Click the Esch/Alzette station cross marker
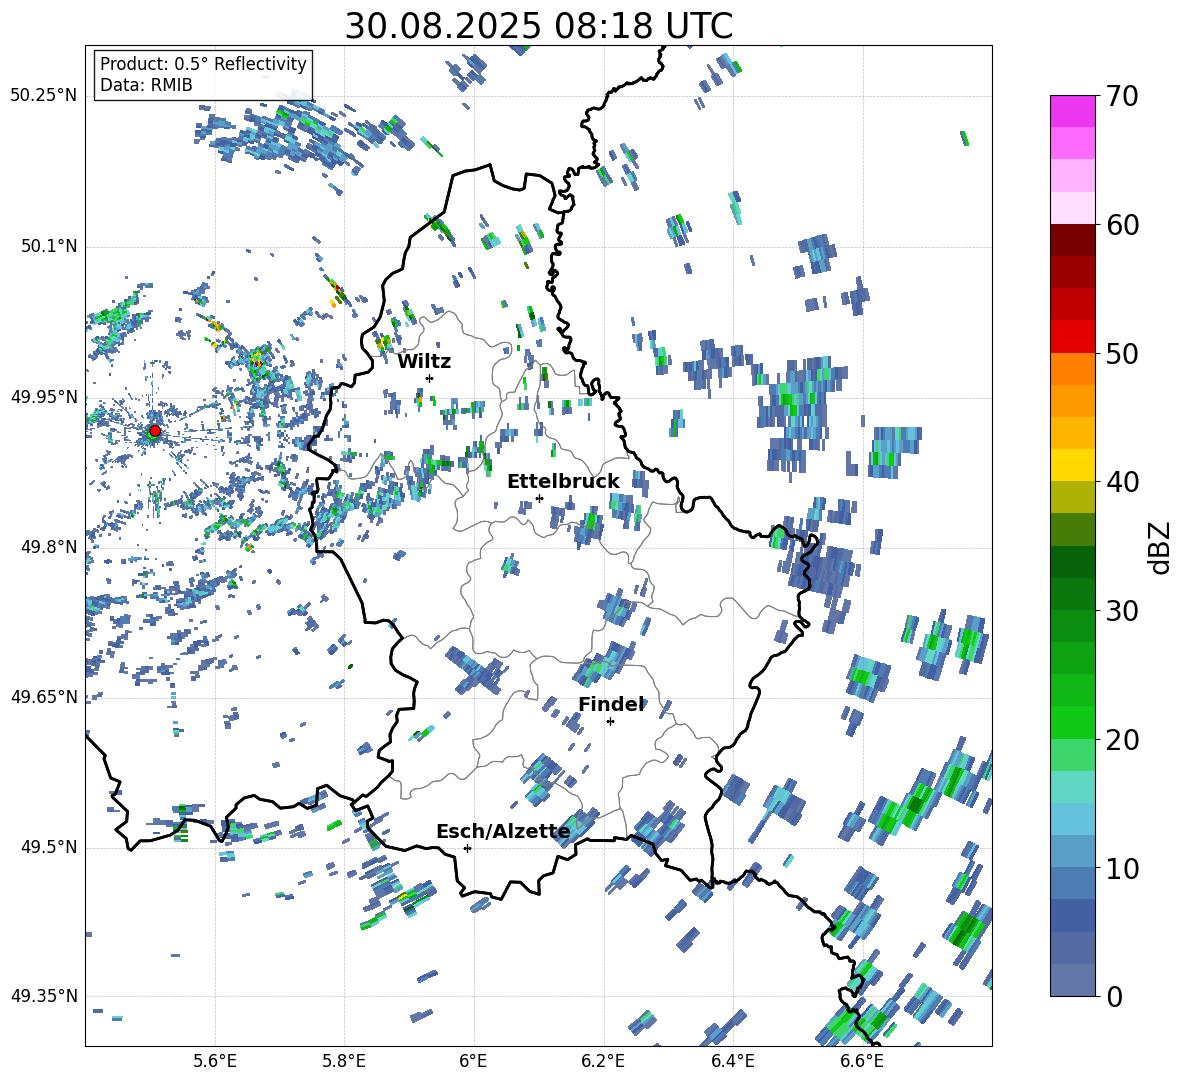Image resolution: width=1184 pixels, height=1081 pixels. coord(467,848)
